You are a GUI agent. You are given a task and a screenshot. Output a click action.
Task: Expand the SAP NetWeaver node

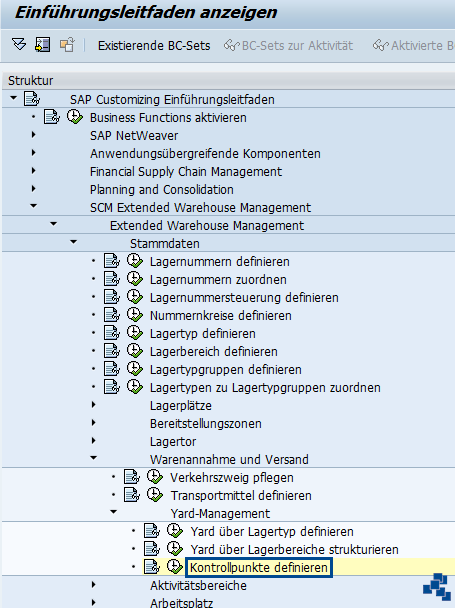(x=33, y=135)
